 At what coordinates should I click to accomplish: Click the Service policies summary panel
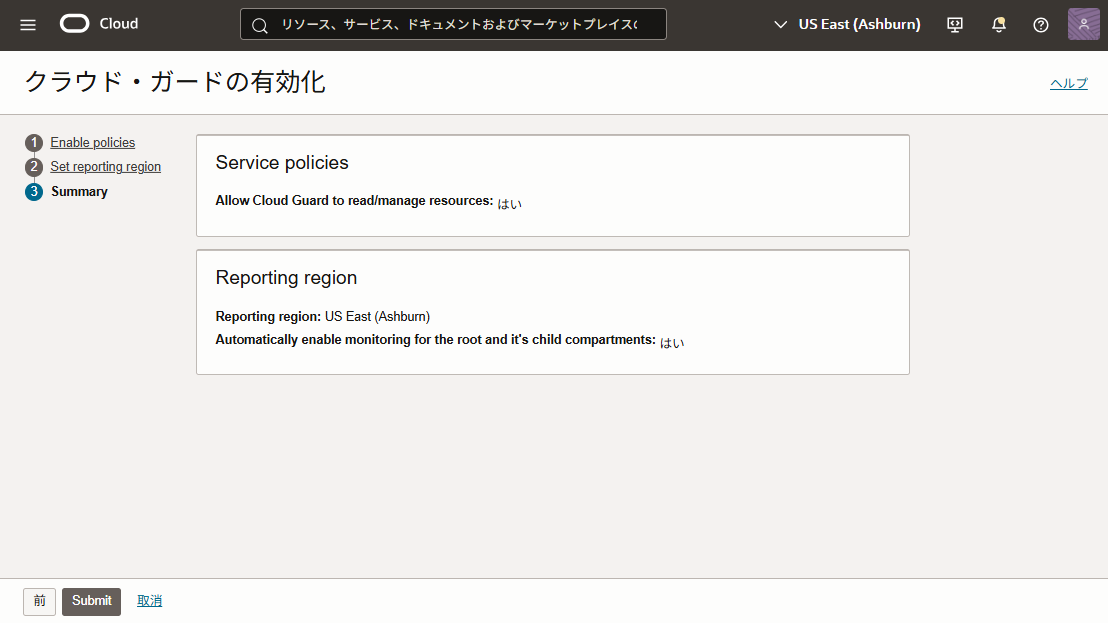coord(553,185)
